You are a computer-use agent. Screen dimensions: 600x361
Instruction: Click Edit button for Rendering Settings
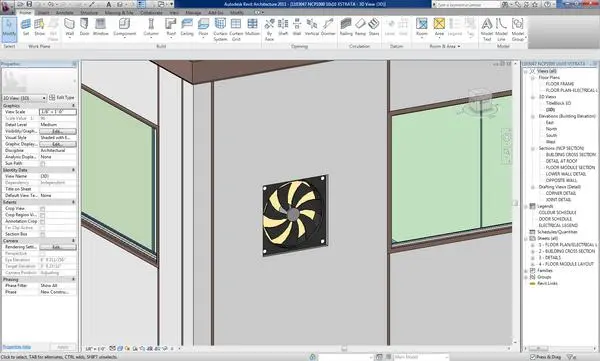[58, 247]
